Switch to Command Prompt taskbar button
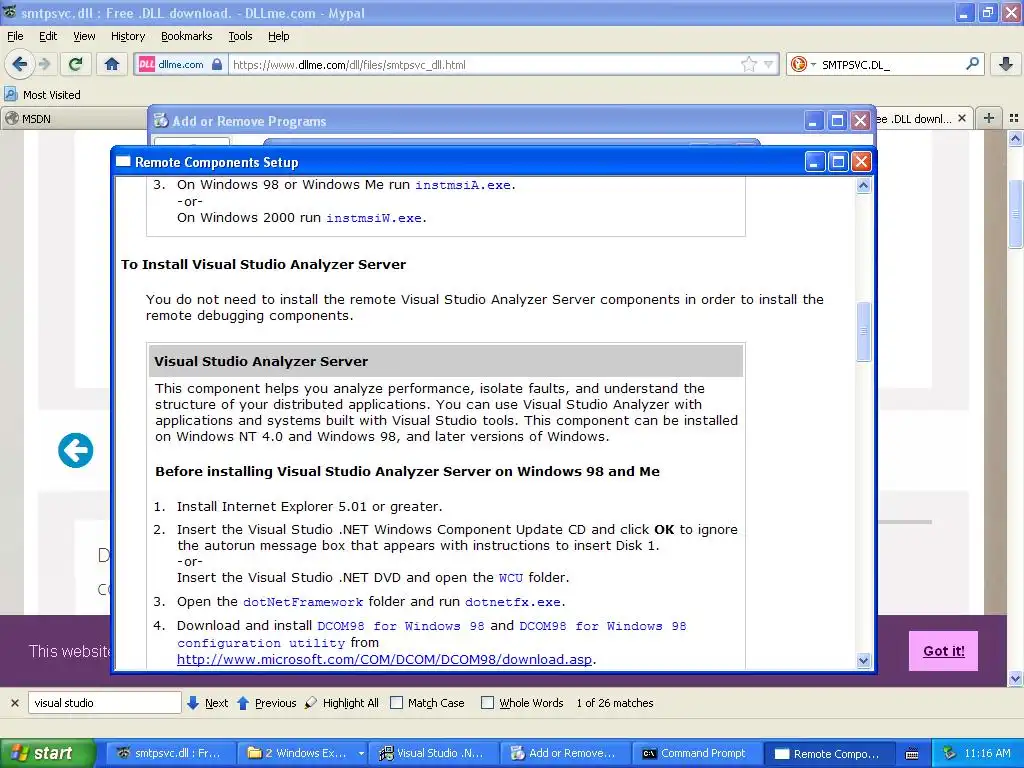The width and height of the screenshot is (1024, 768). [696, 753]
